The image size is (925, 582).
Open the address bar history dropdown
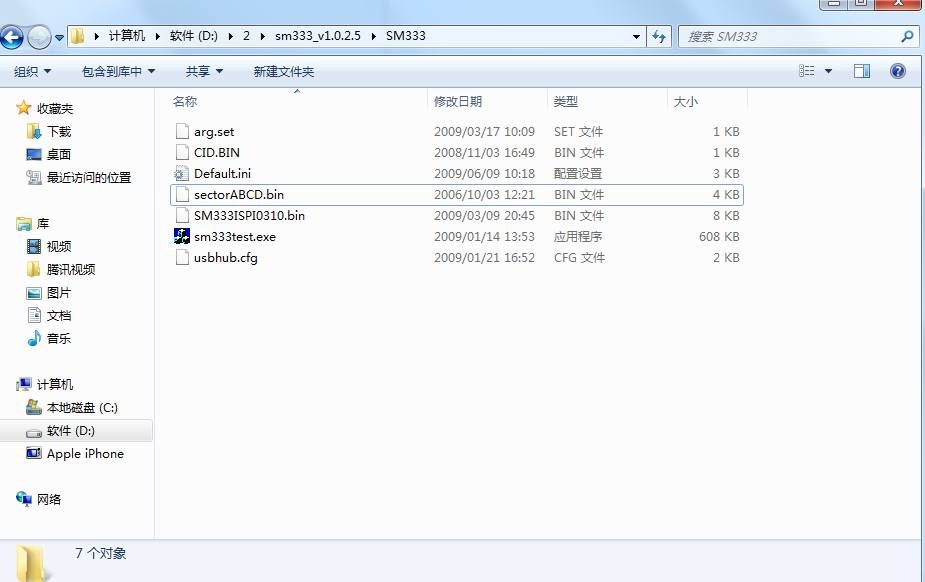coord(636,36)
